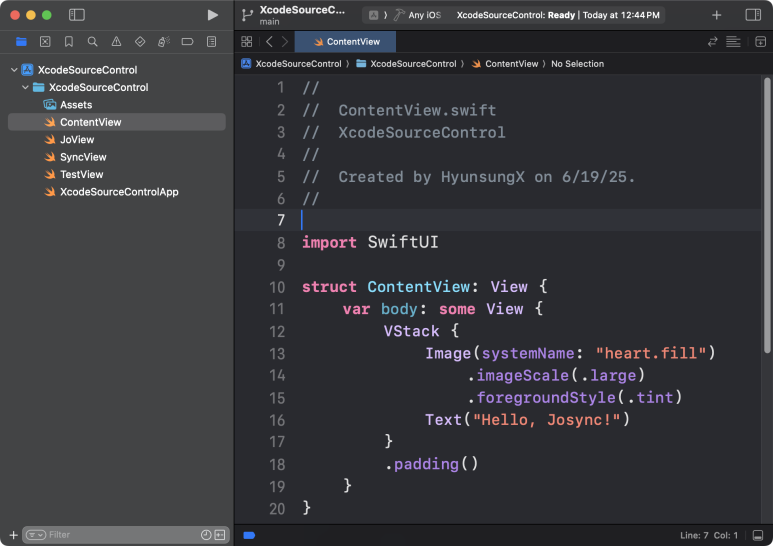Open the Bookmark navigator
Screen dimensions: 773x546
69,42
